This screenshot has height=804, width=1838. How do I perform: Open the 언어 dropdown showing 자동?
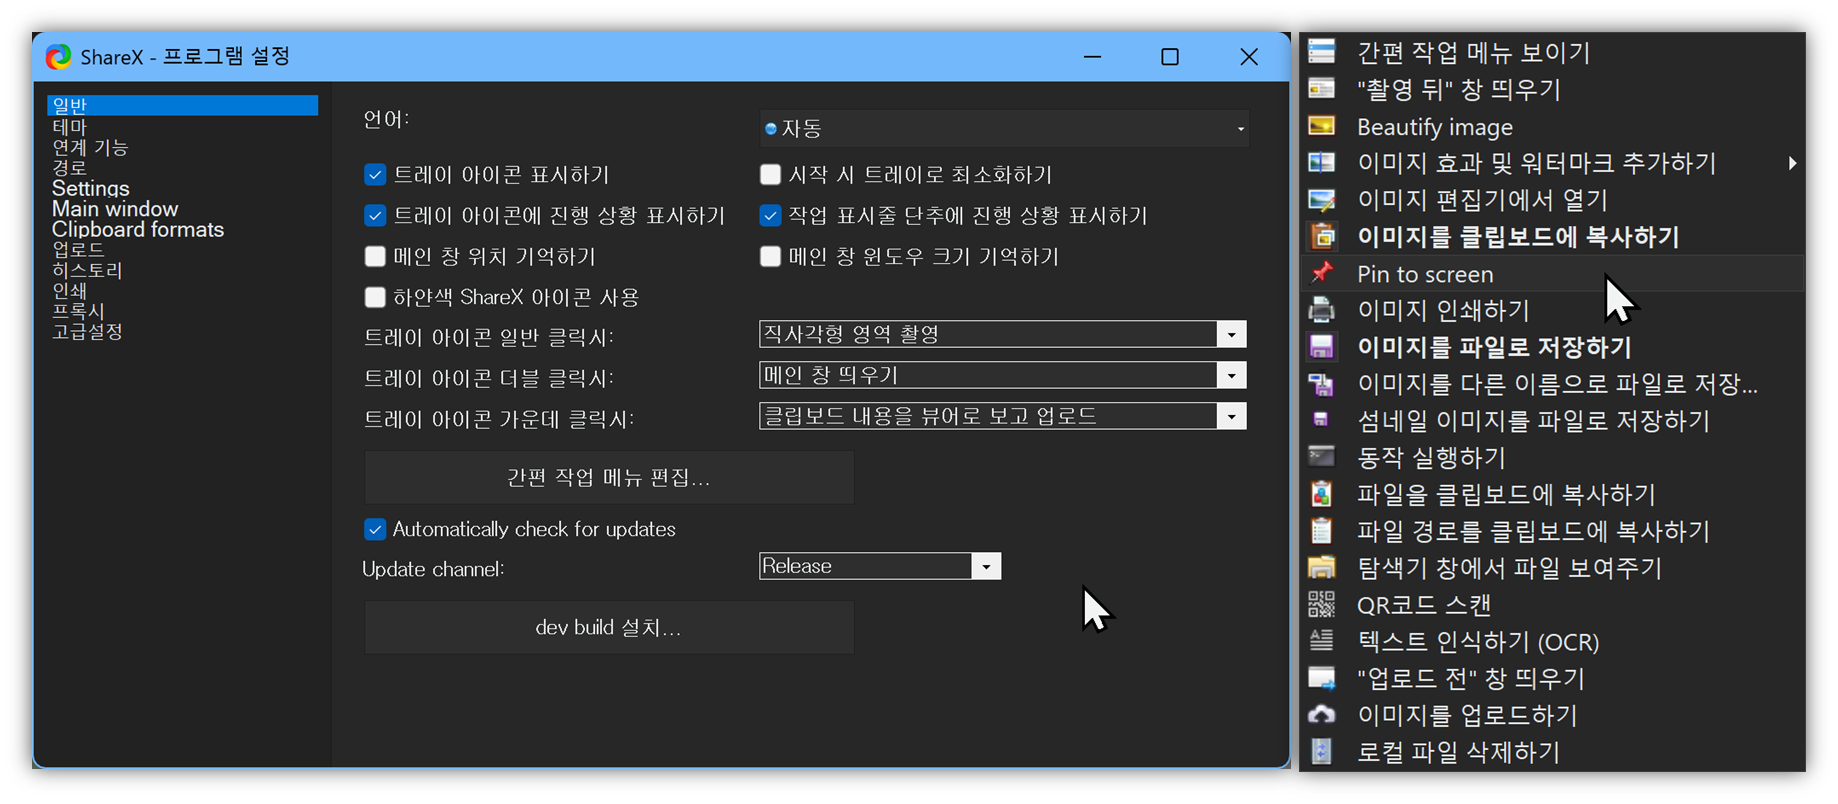pyautogui.click(x=1004, y=128)
